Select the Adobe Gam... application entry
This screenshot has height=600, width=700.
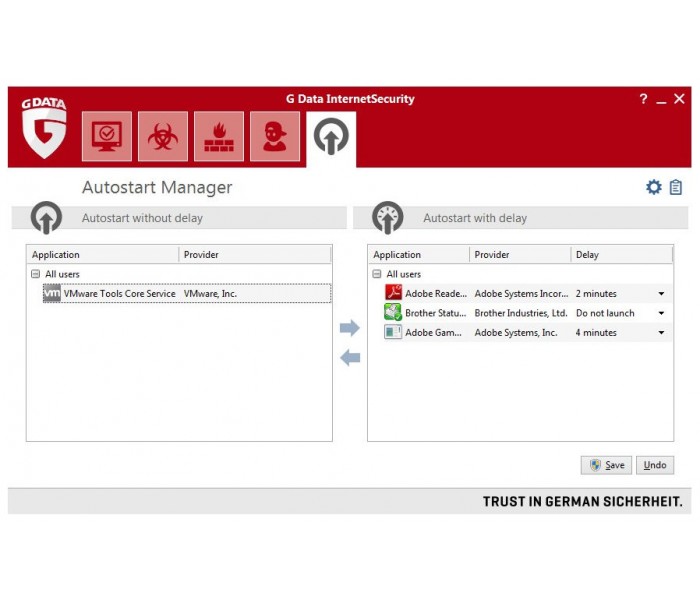pos(433,333)
